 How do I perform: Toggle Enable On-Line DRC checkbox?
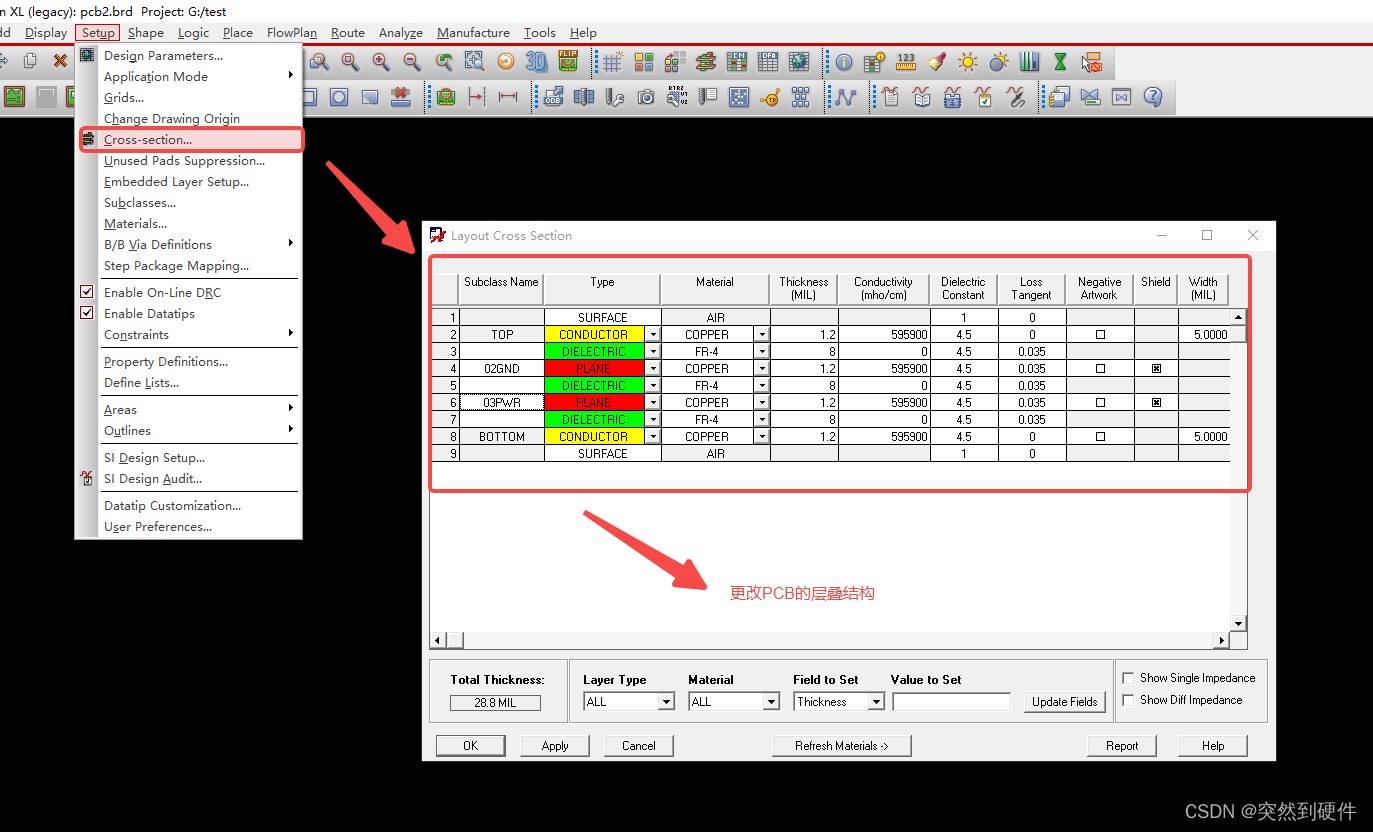87,292
